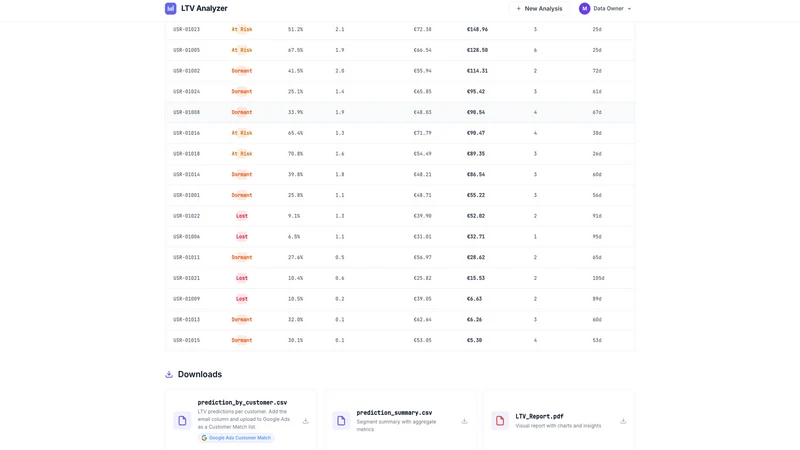Click the Lost badge for USR-01009
Viewport: 800px width, 450px height.
(242, 299)
